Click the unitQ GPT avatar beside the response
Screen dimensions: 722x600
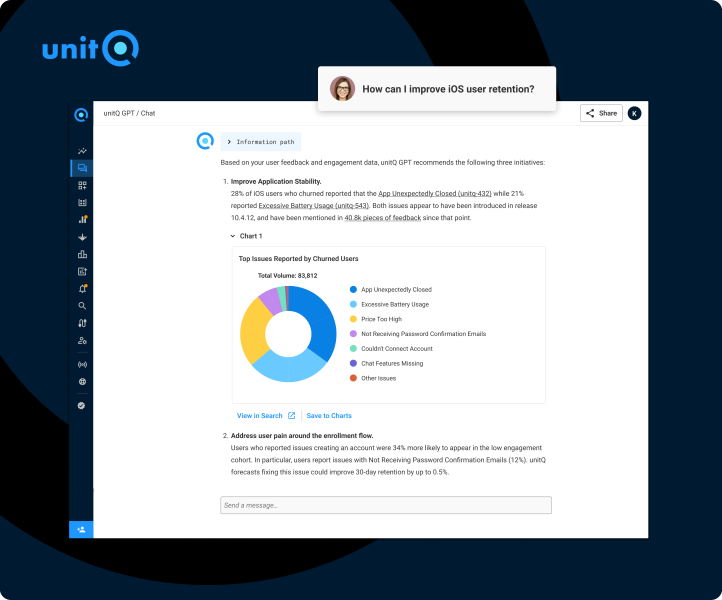205,141
